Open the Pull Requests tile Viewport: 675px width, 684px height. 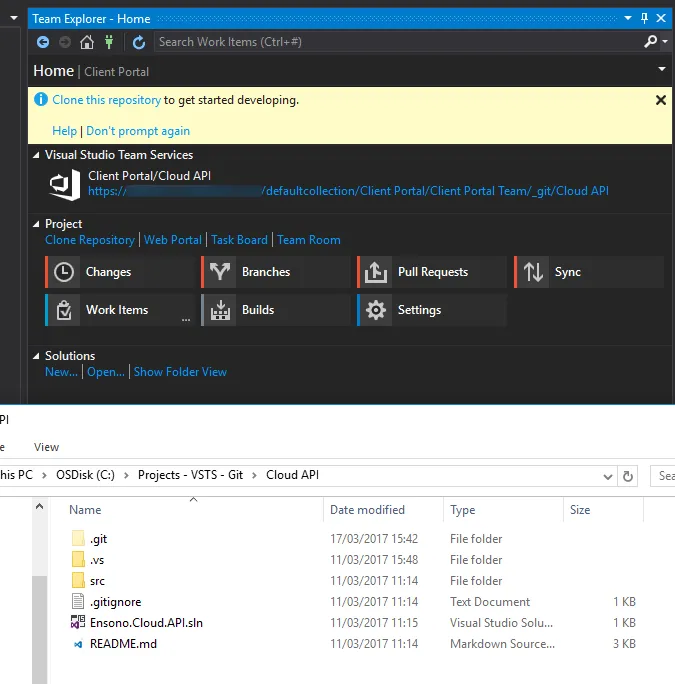click(432, 272)
